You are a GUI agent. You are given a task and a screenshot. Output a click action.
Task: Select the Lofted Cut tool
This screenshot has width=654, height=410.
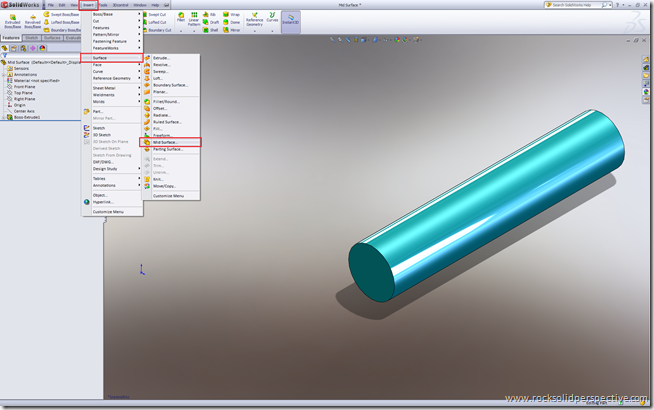155,23
